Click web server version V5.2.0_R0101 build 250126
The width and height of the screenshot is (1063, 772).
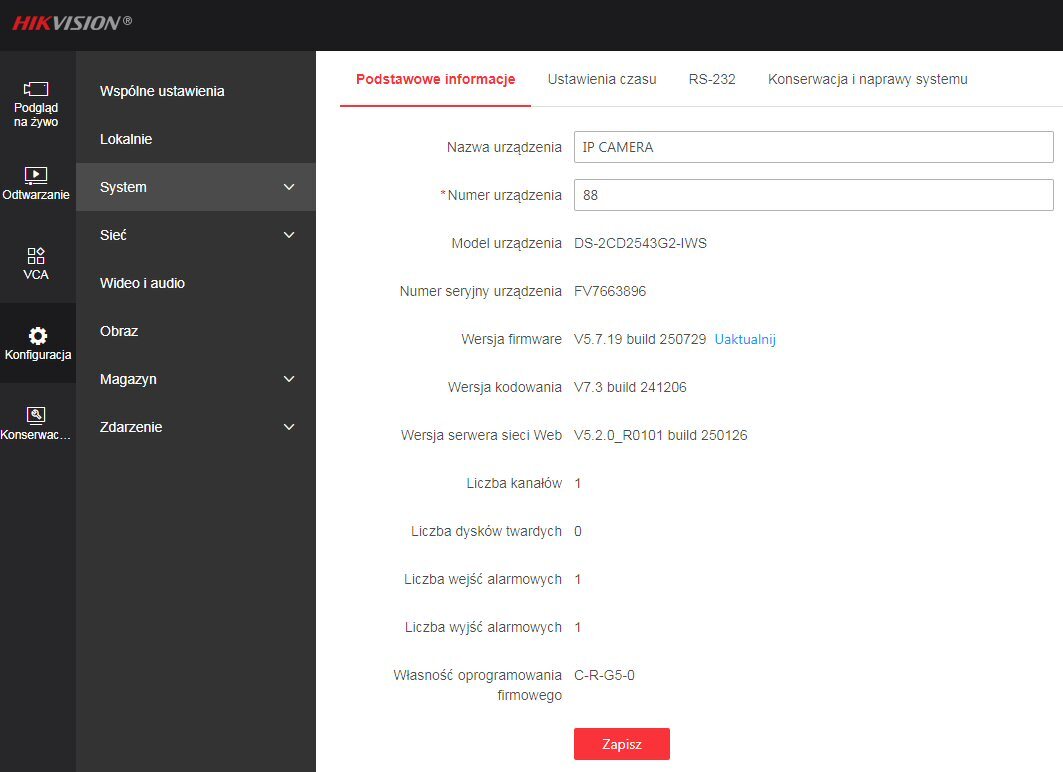(x=660, y=436)
